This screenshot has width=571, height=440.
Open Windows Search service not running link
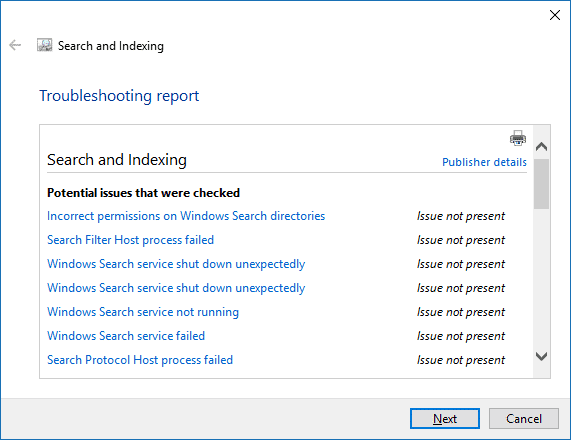point(143,312)
